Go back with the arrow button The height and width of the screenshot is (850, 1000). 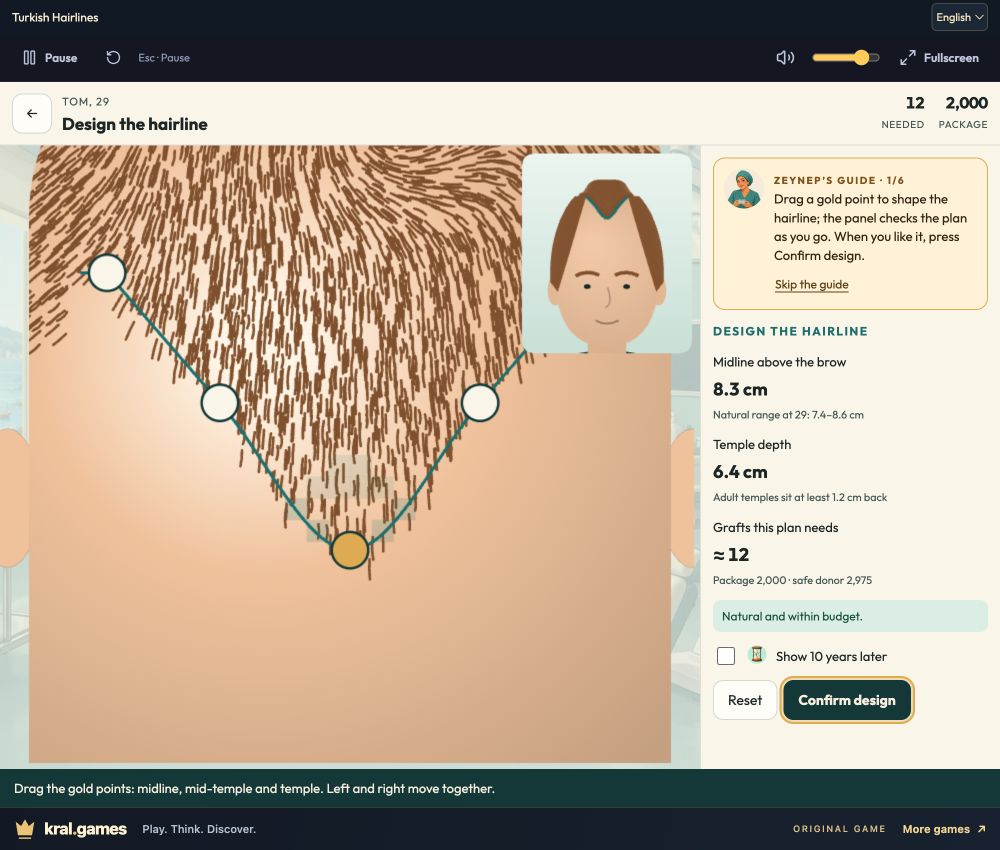[x=32, y=114]
